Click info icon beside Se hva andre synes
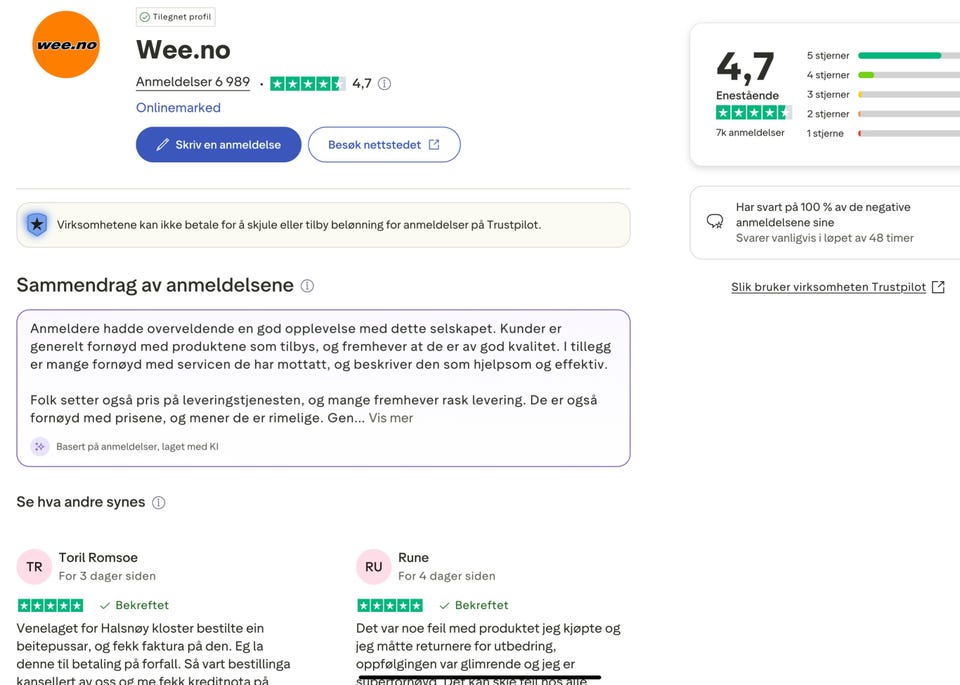This screenshot has width=960, height=685. pos(158,503)
